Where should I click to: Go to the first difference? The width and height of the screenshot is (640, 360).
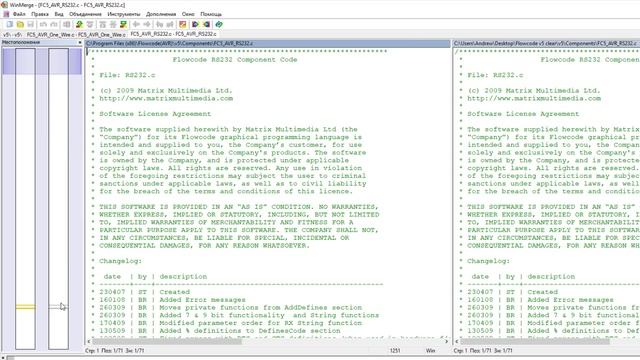[102, 24]
